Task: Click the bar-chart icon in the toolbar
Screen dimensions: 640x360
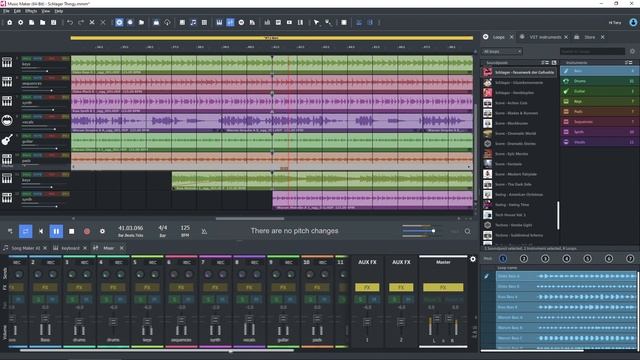Action: 267,22
